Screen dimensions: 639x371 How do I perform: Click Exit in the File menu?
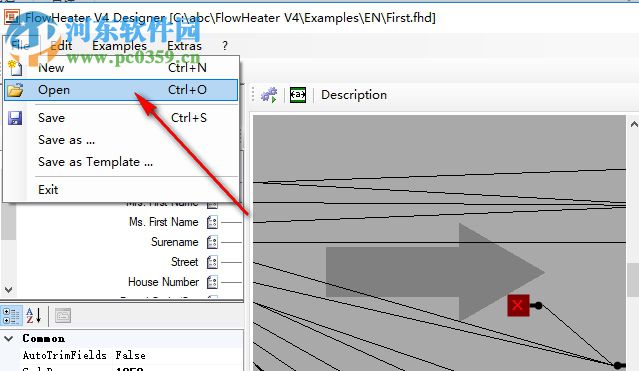tap(121, 190)
